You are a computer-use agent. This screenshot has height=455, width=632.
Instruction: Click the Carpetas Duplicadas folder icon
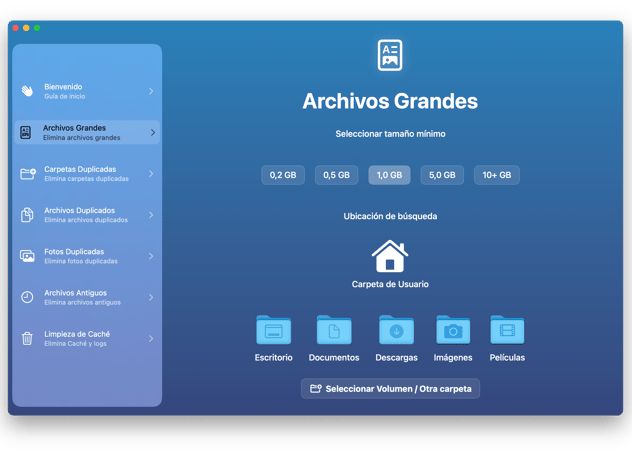point(28,174)
